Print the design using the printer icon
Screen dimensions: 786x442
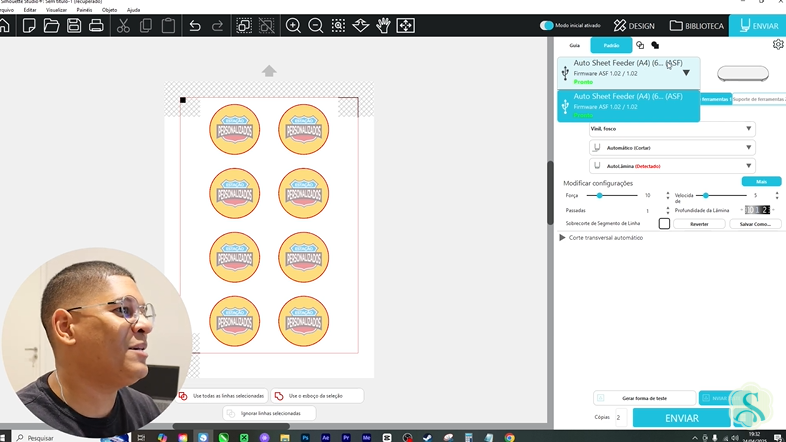pos(96,26)
